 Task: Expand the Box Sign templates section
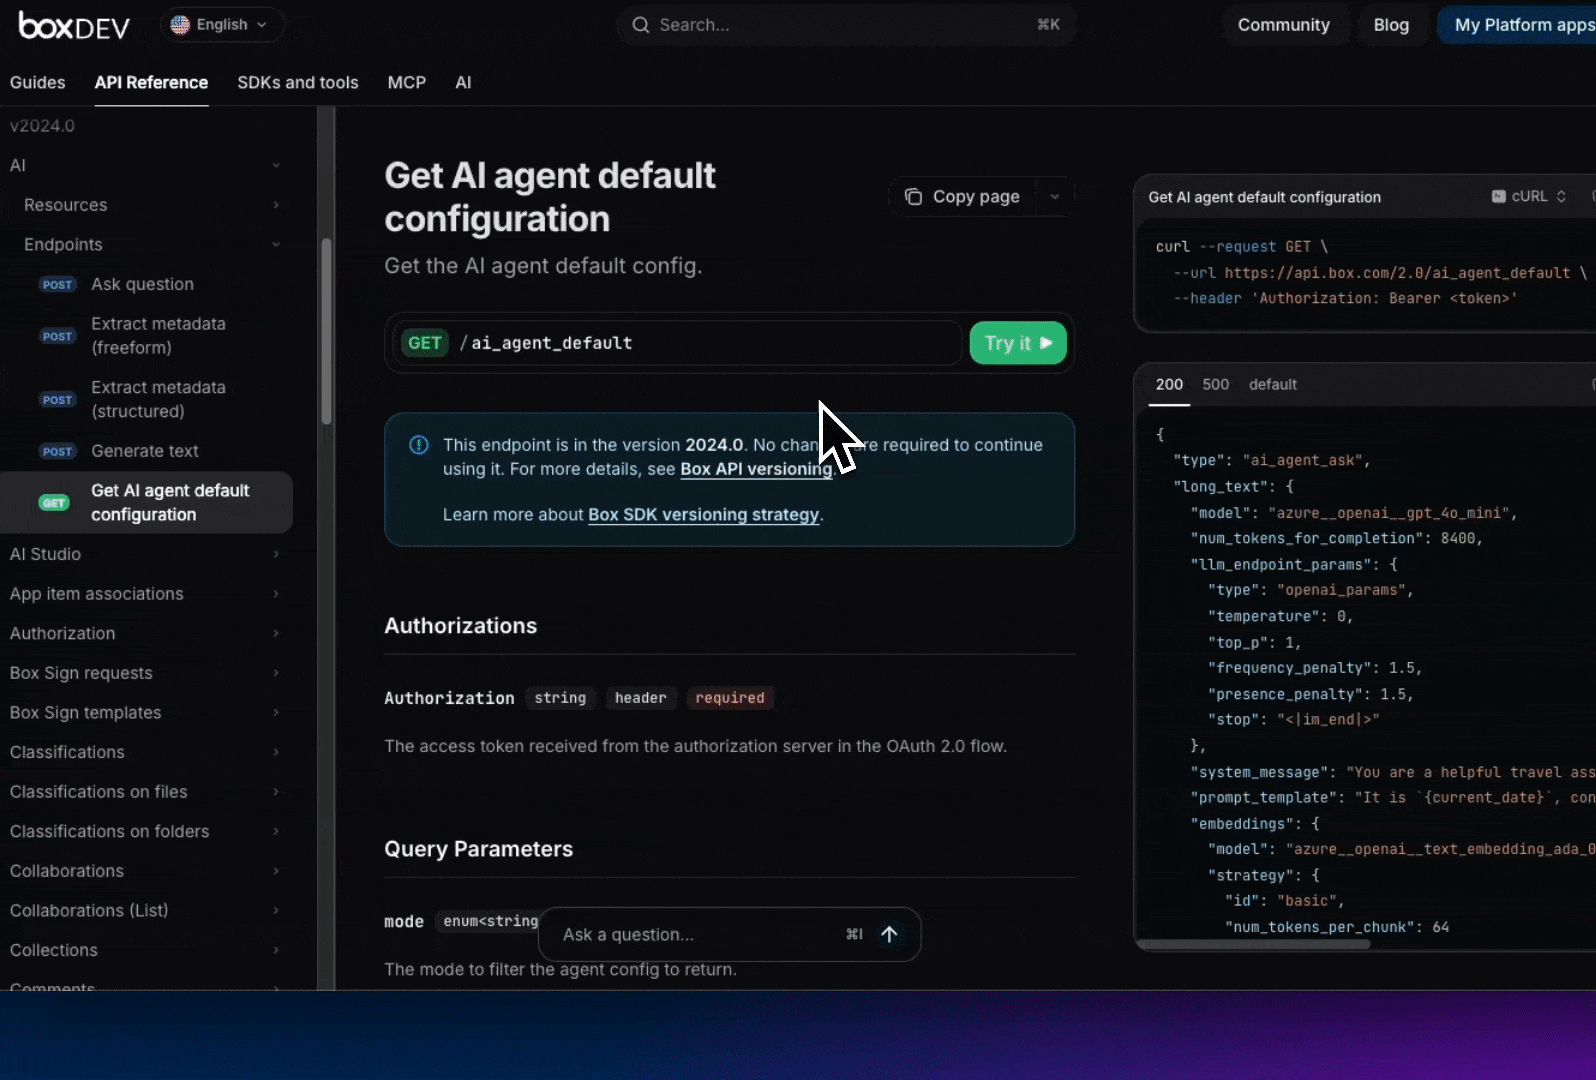pyautogui.click(x=146, y=713)
